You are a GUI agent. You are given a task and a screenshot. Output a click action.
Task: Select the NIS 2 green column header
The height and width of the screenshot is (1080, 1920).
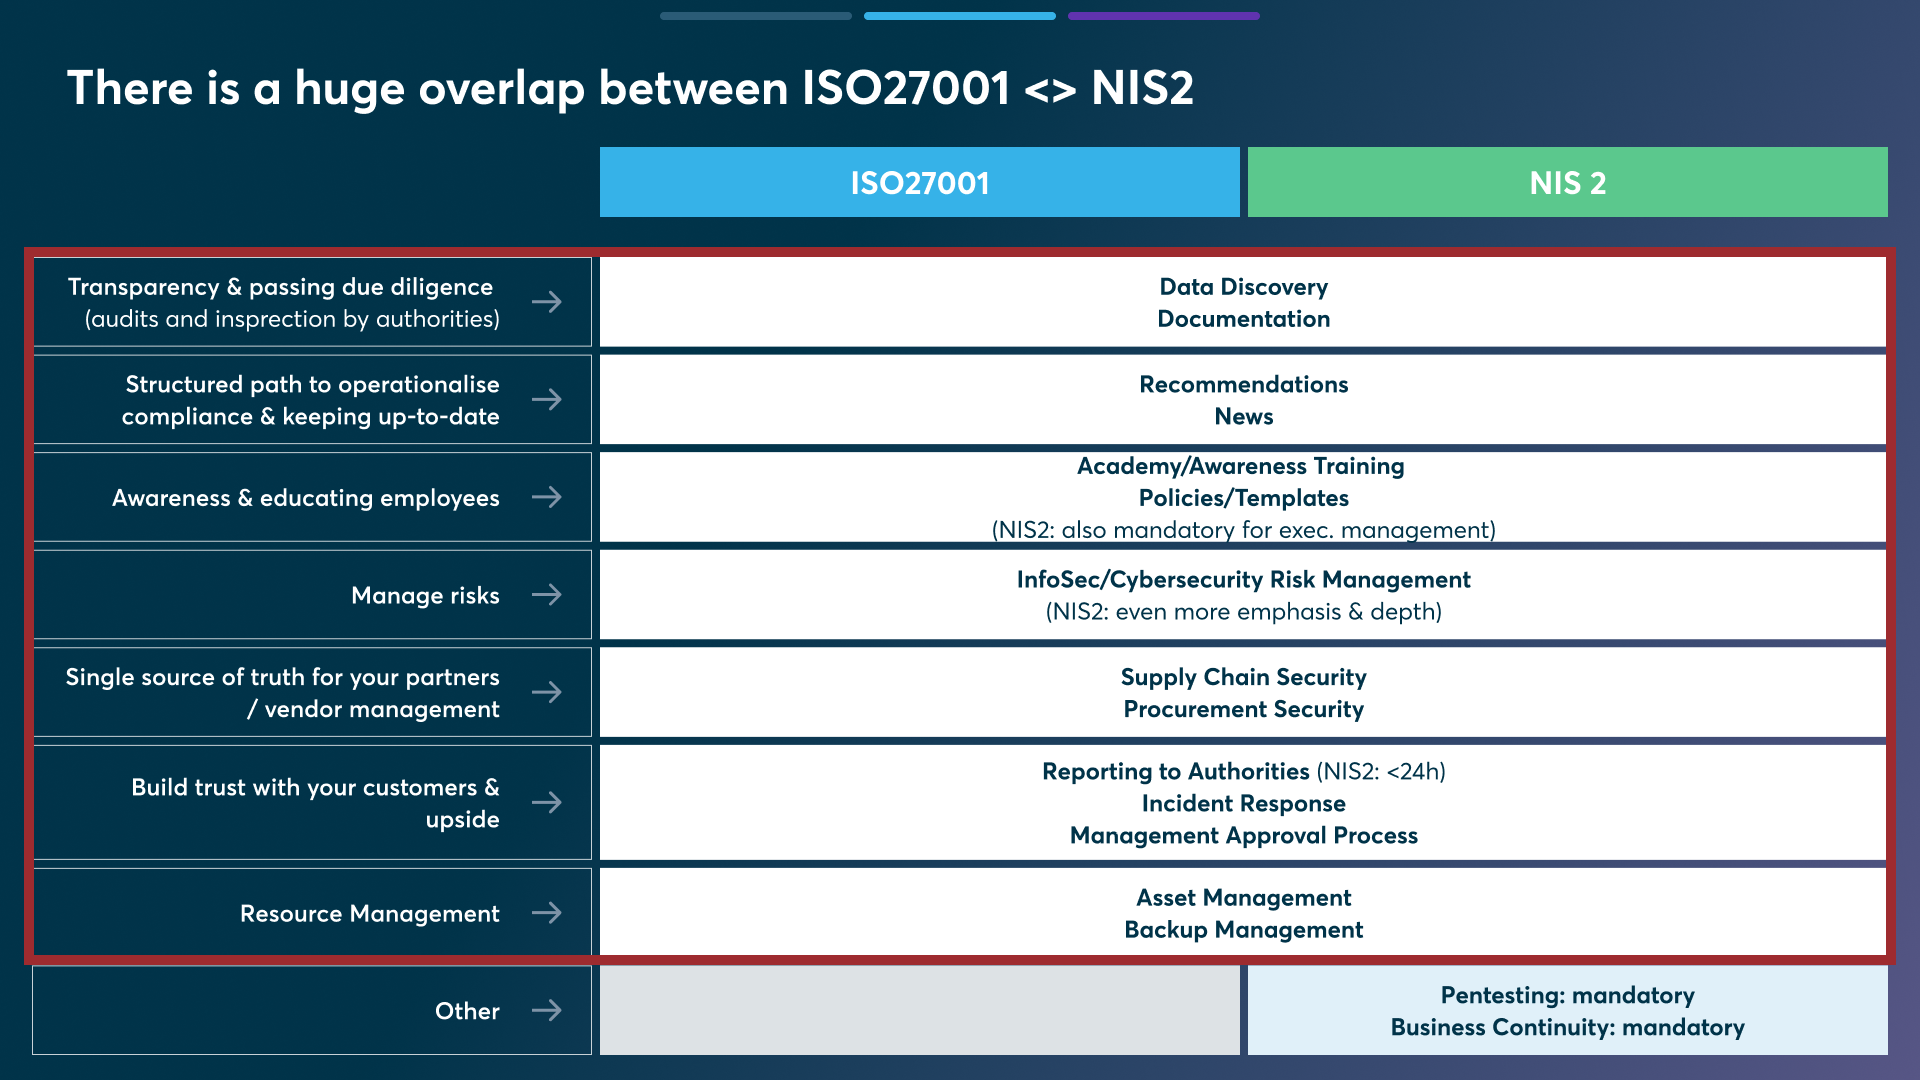coord(1568,182)
